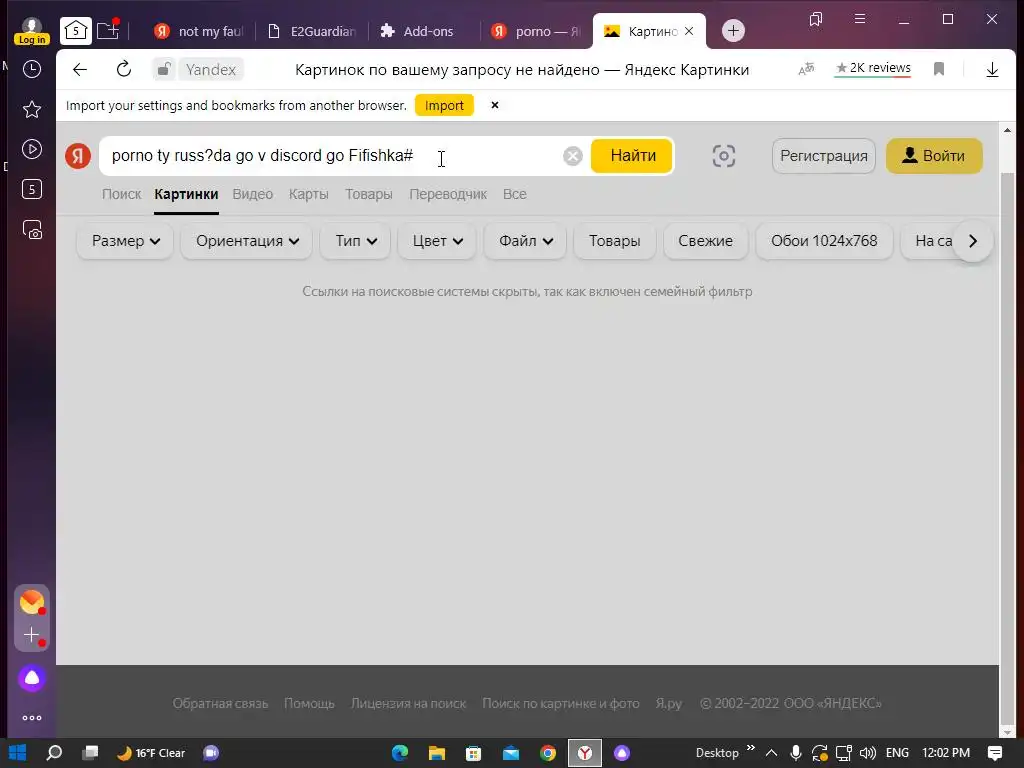1024x768 pixels.
Task: Open the Обратная связь footer link
Action: click(x=220, y=703)
